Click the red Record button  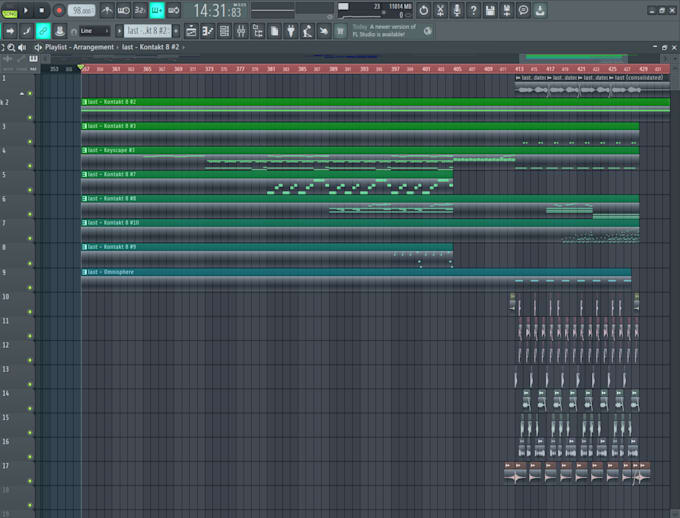pyautogui.click(x=59, y=10)
